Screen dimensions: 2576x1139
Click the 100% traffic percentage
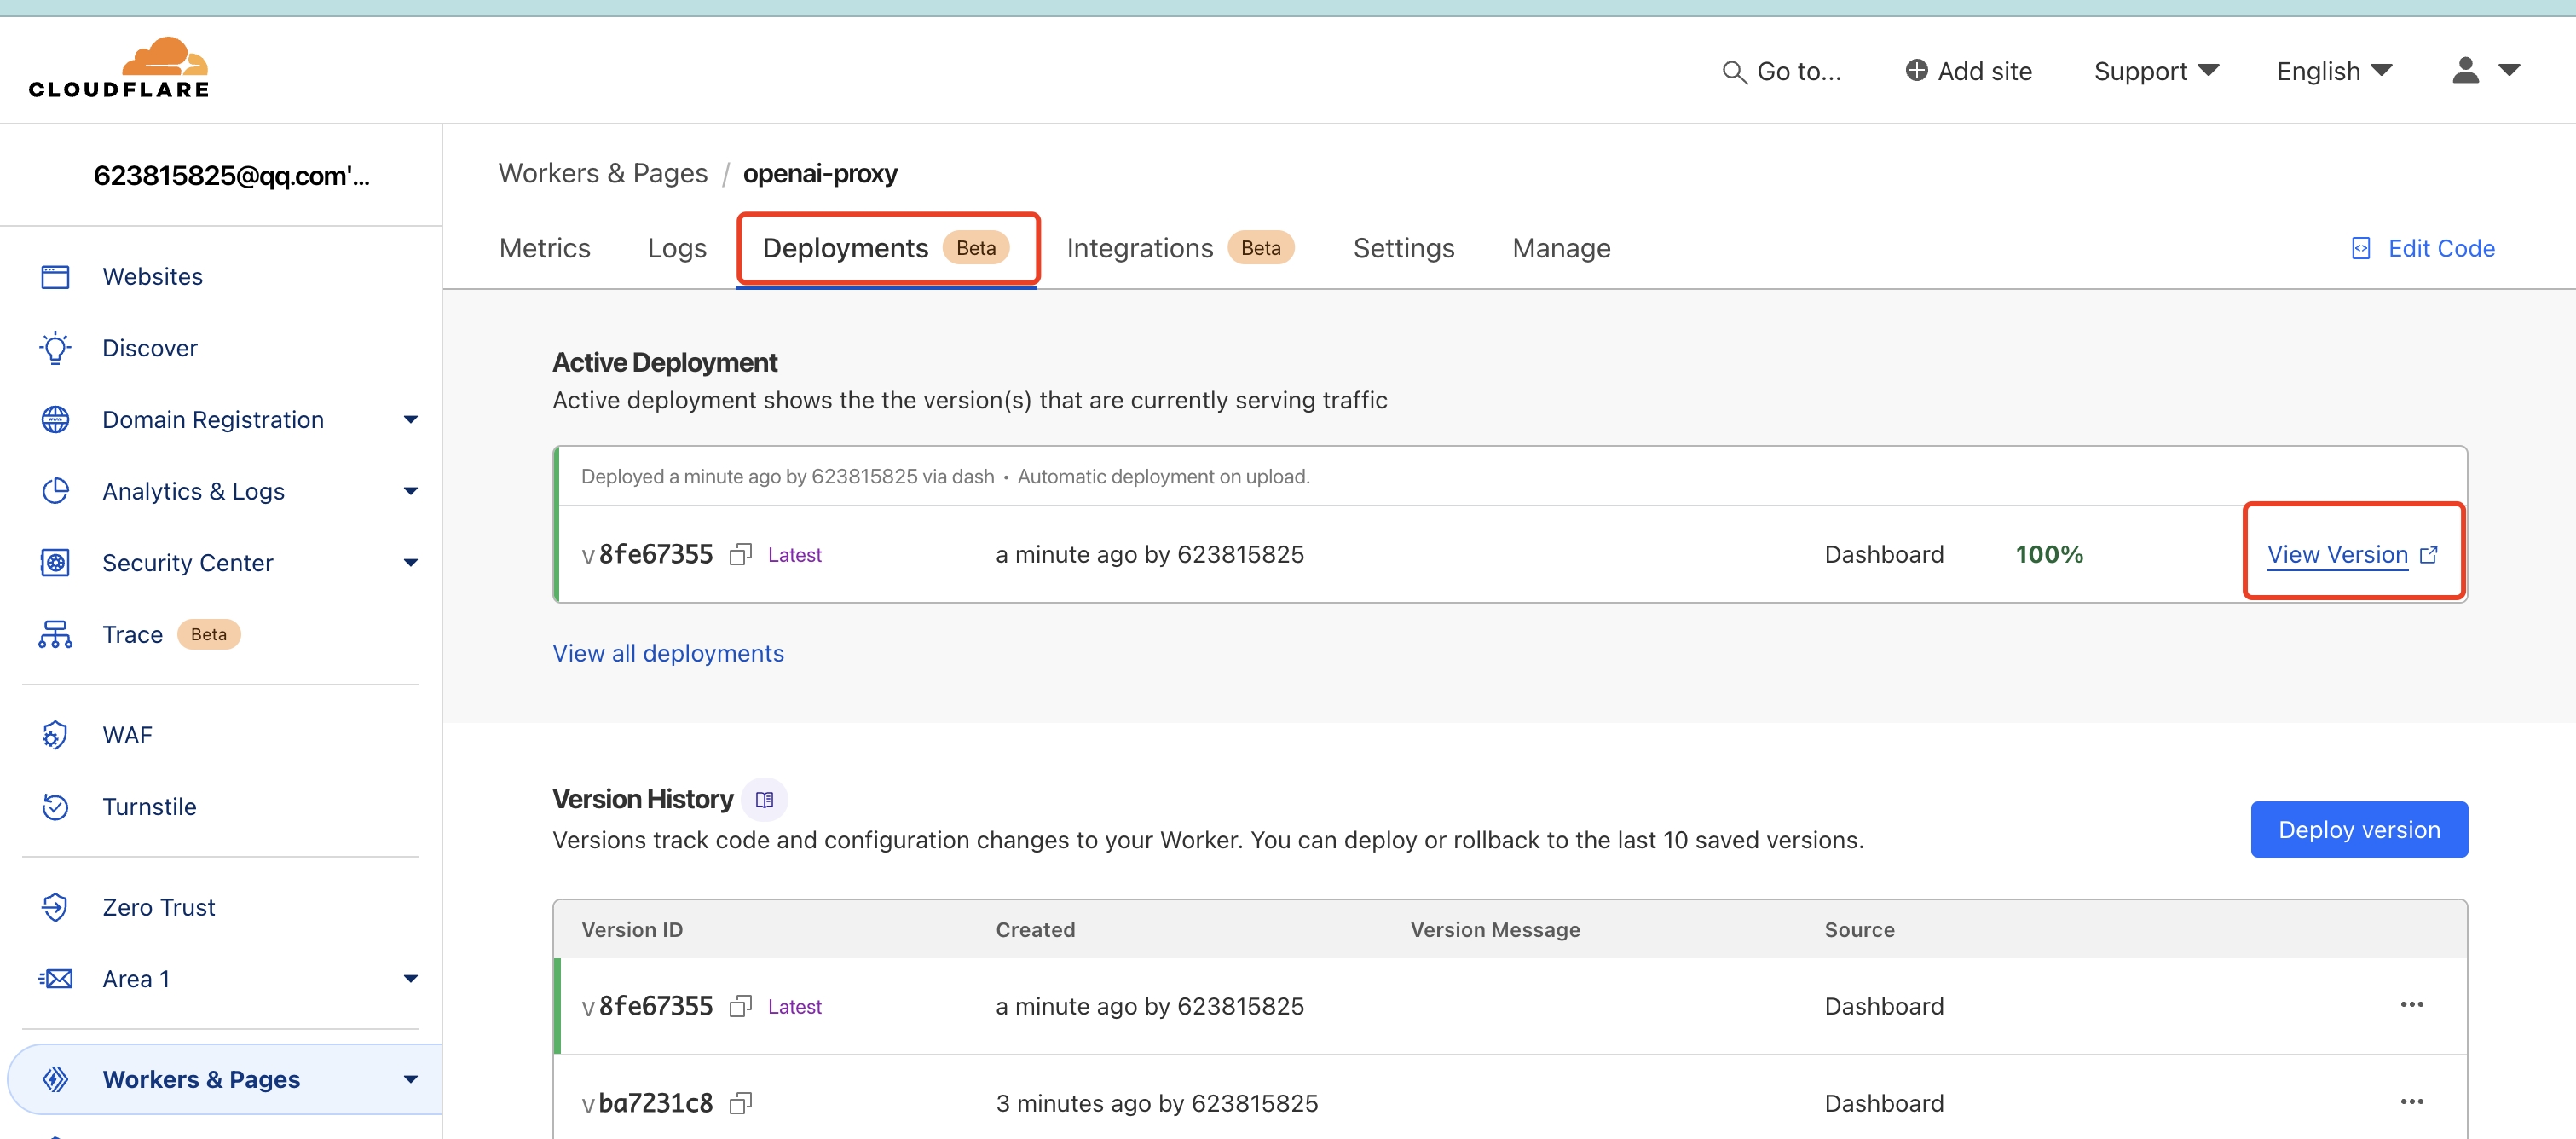2049,555
